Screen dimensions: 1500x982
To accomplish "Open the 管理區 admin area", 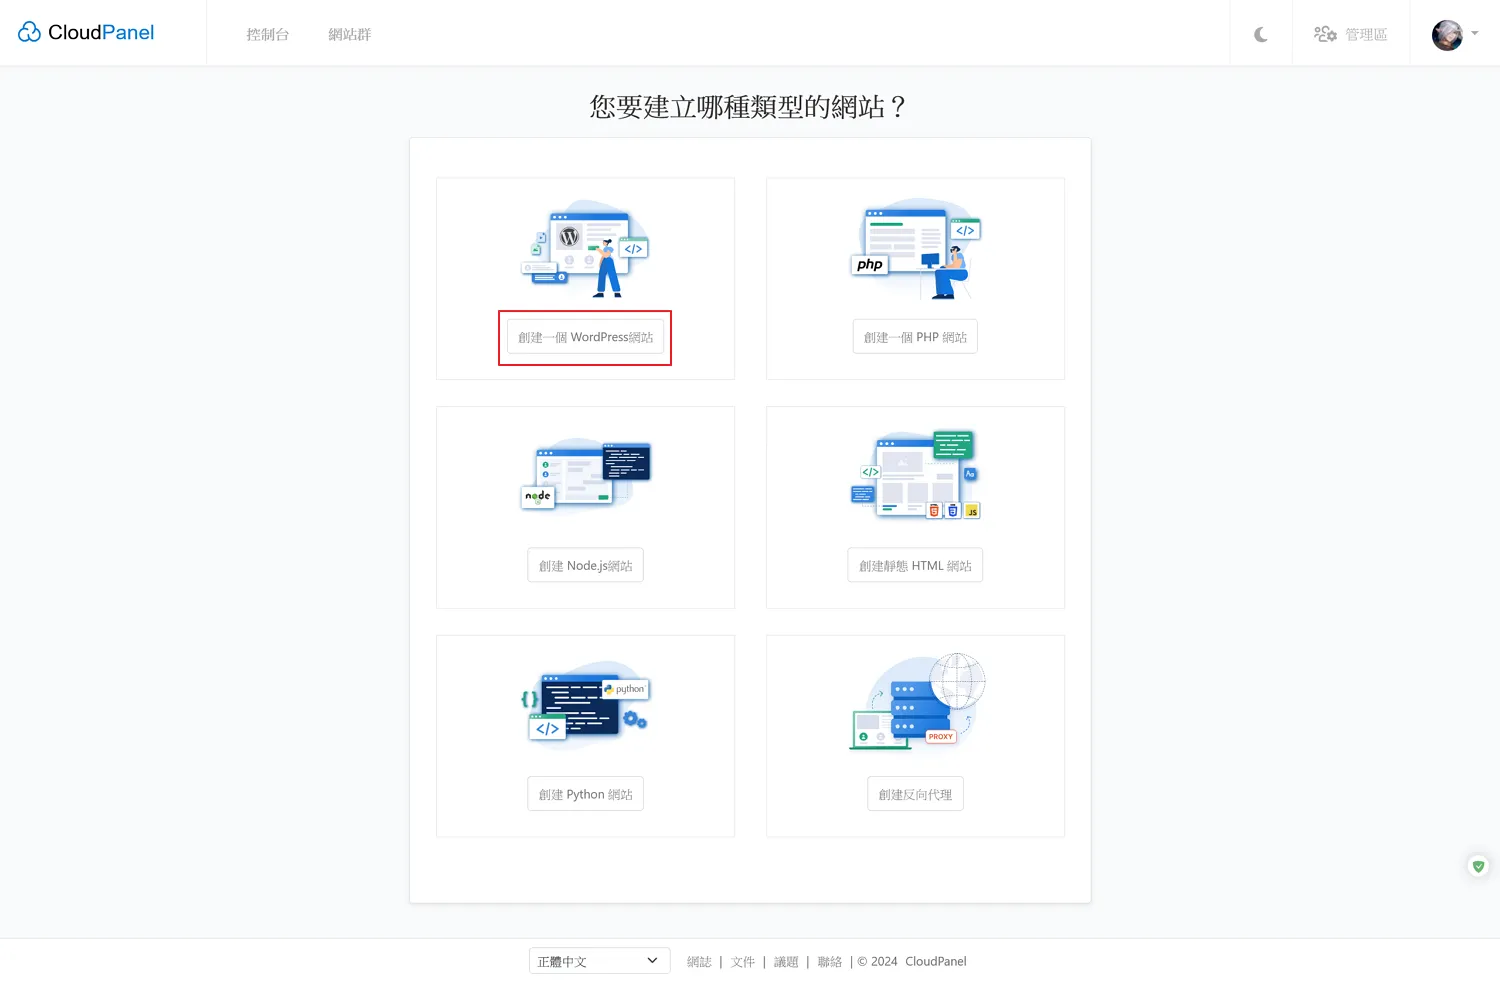I will point(1351,35).
